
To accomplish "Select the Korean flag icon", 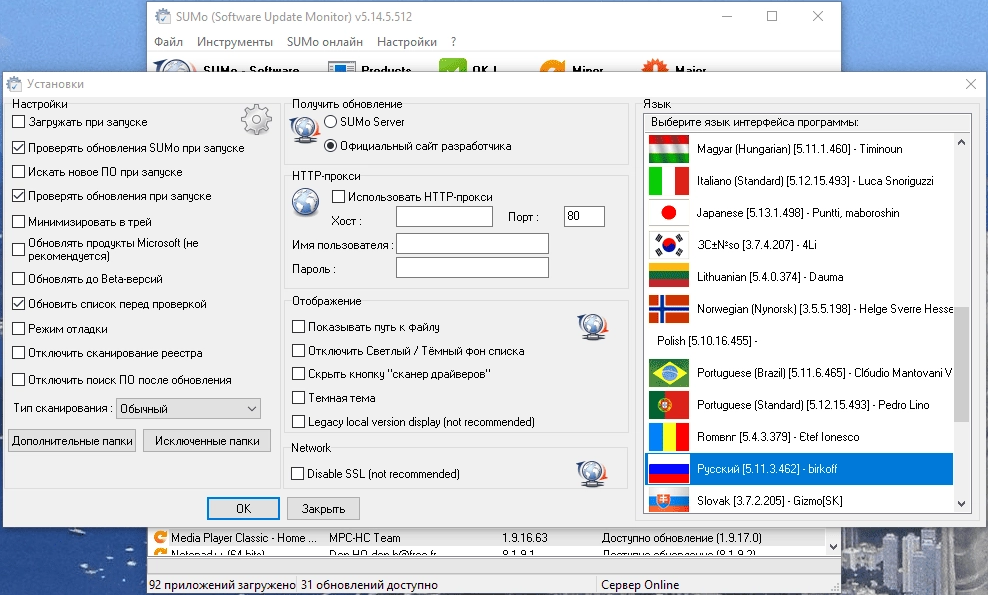I will coord(669,245).
